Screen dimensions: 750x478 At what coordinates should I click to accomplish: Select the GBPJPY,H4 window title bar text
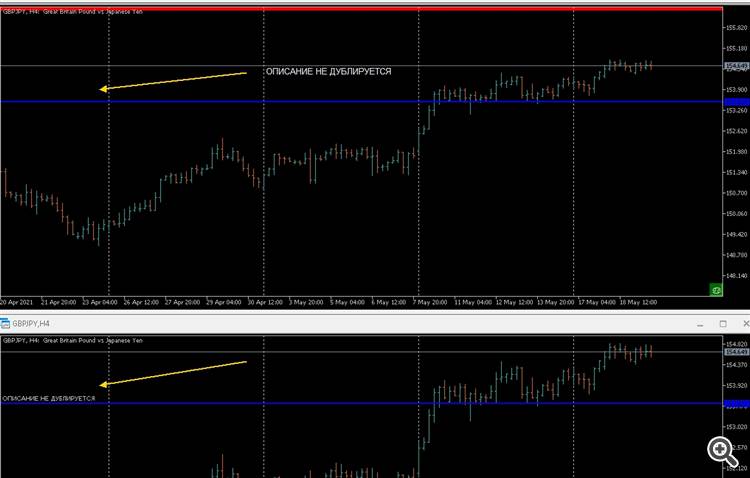(x=31, y=324)
